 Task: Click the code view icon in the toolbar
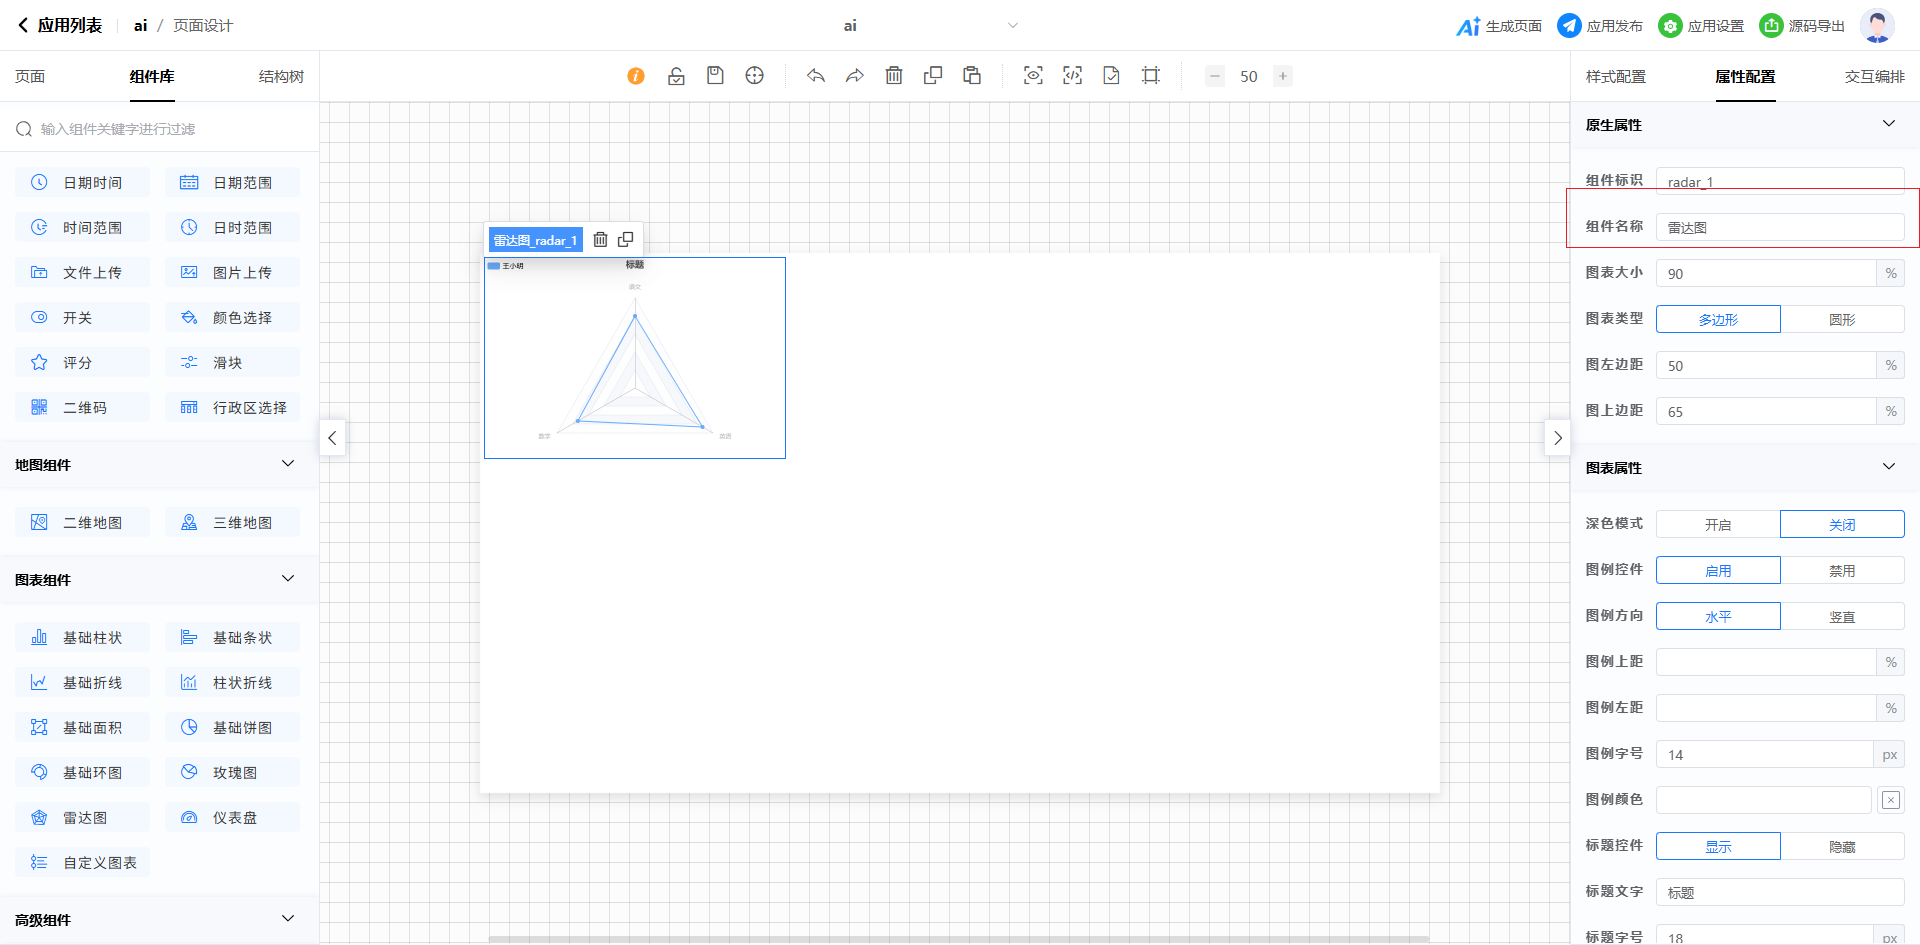pyautogui.click(x=1072, y=76)
